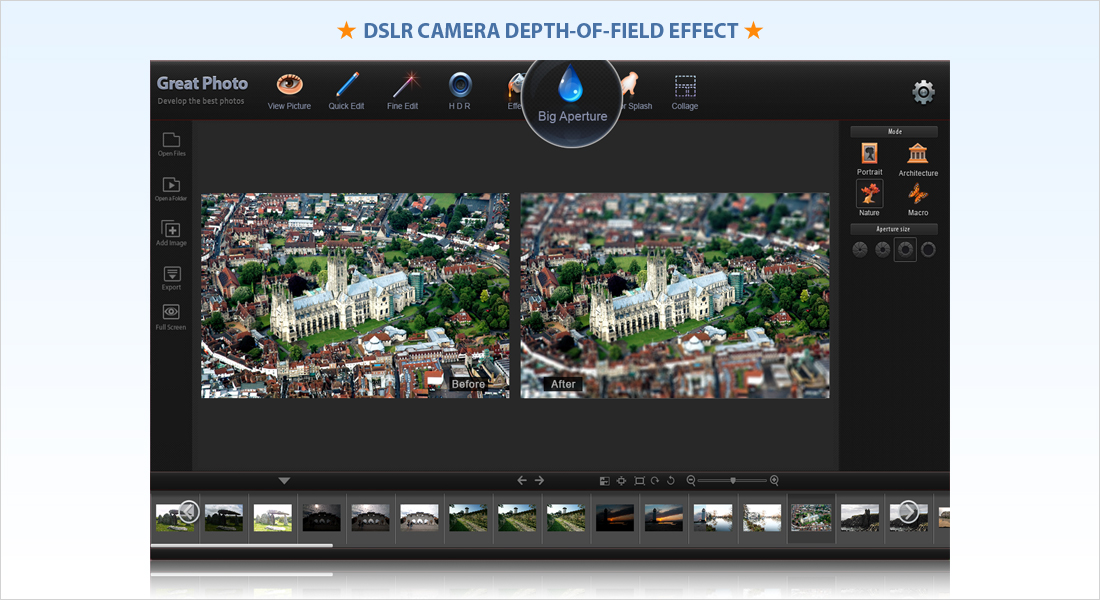Screen dimensions: 1100x600
Task: Click the Export icon in sidebar
Action: point(171,274)
